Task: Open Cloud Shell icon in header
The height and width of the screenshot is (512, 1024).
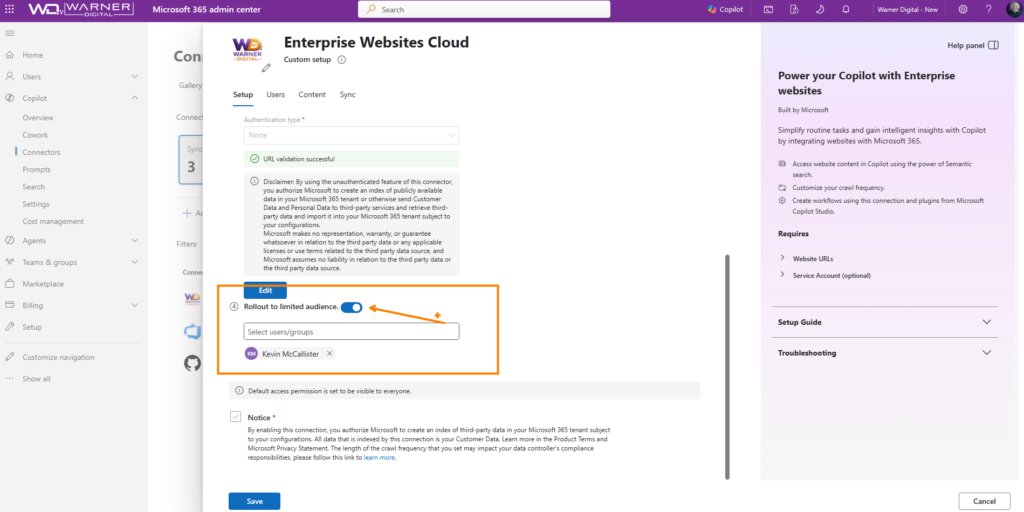Action: pos(769,10)
